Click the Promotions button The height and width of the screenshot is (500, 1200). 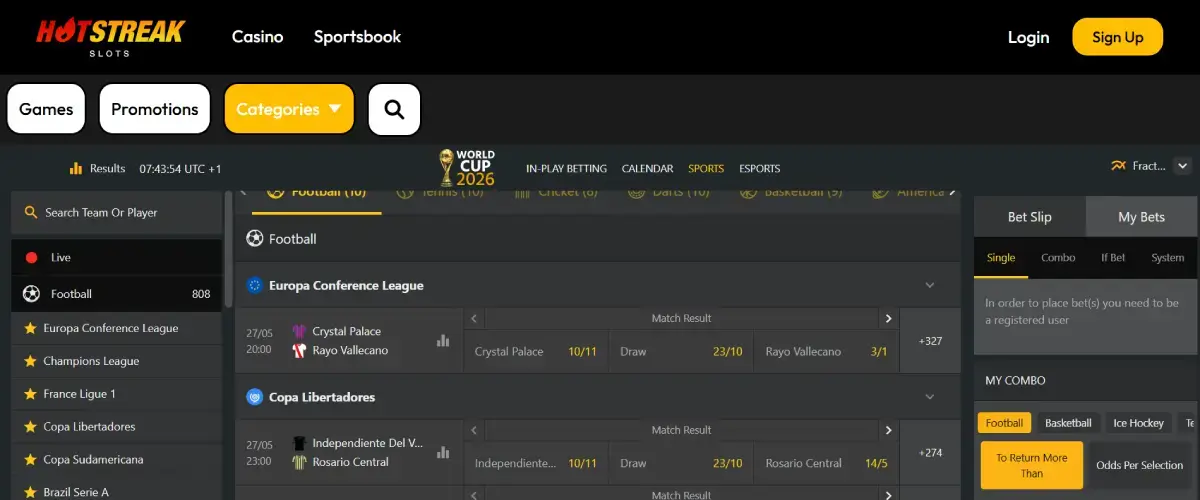pos(155,109)
